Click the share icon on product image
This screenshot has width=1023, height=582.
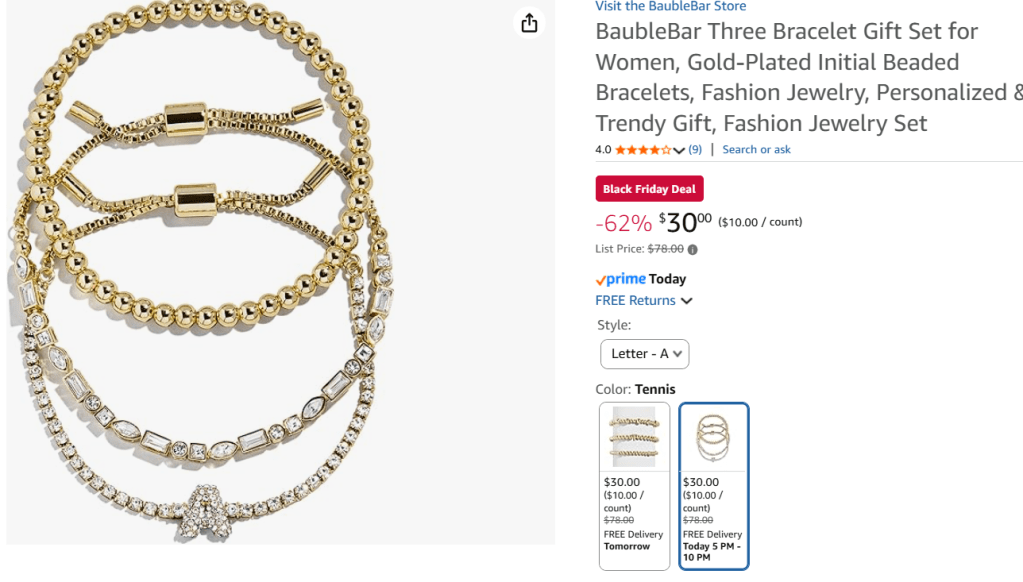[x=529, y=23]
